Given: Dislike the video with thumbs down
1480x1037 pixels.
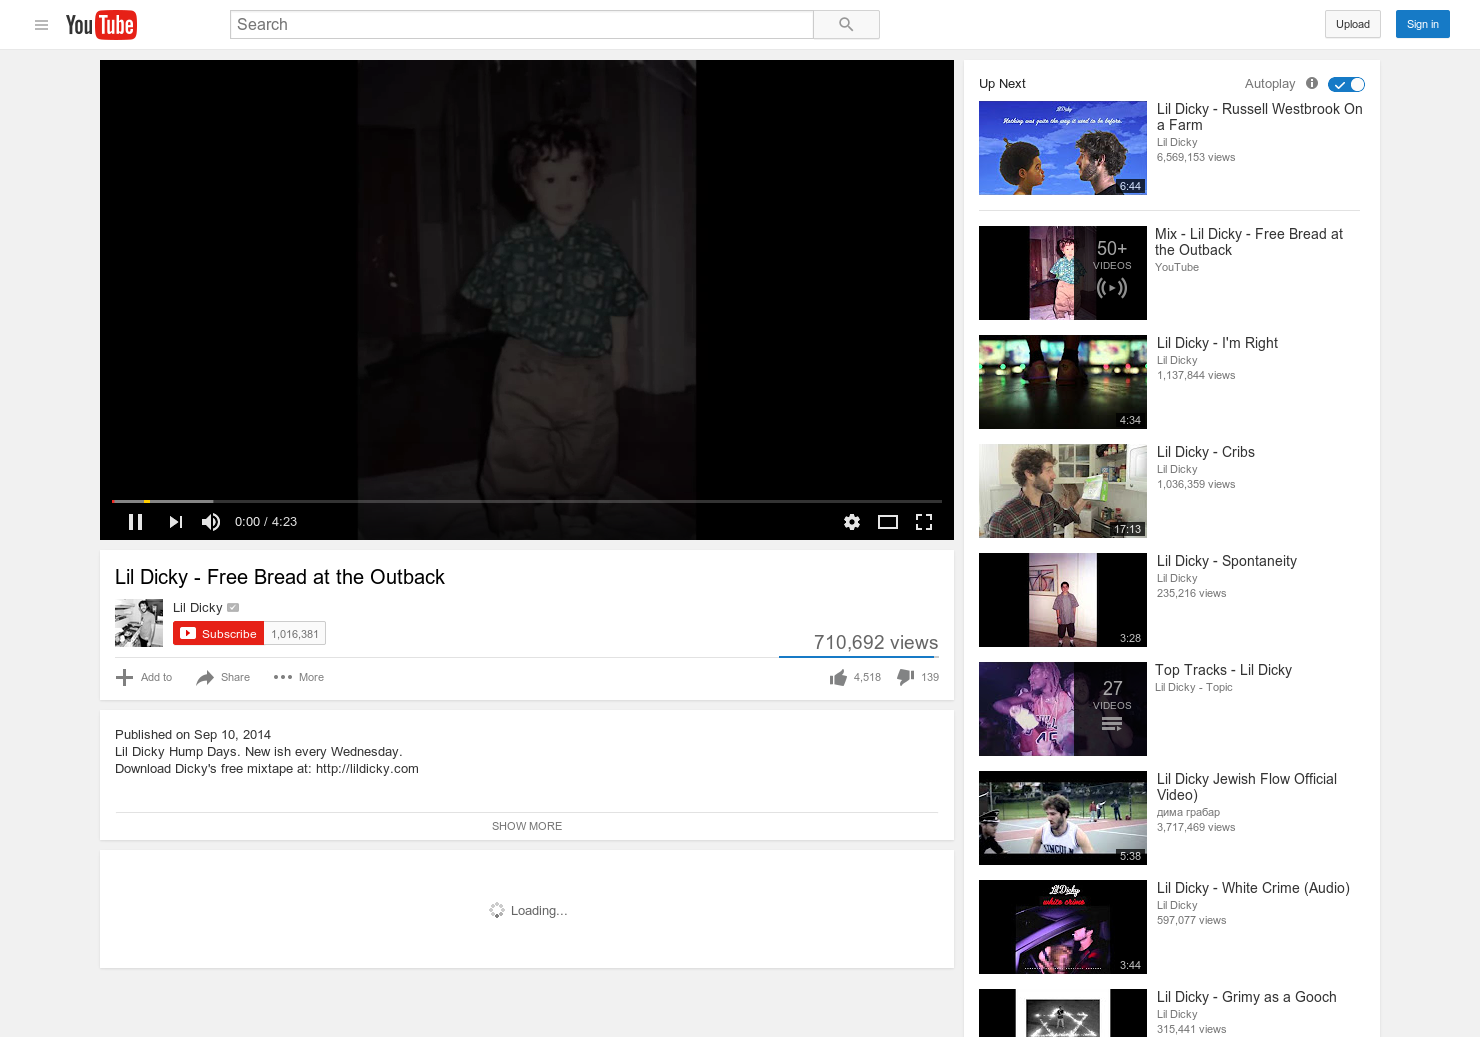Looking at the screenshot, I should [x=906, y=677].
